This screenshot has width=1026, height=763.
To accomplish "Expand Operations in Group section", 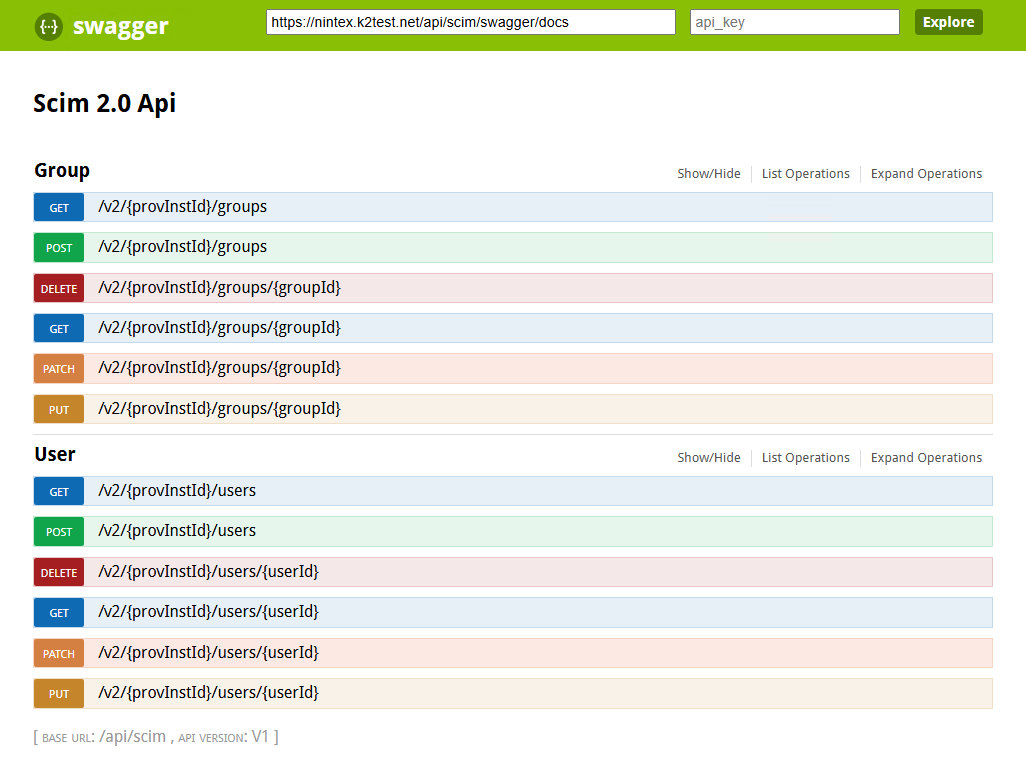I will [x=926, y=174].
